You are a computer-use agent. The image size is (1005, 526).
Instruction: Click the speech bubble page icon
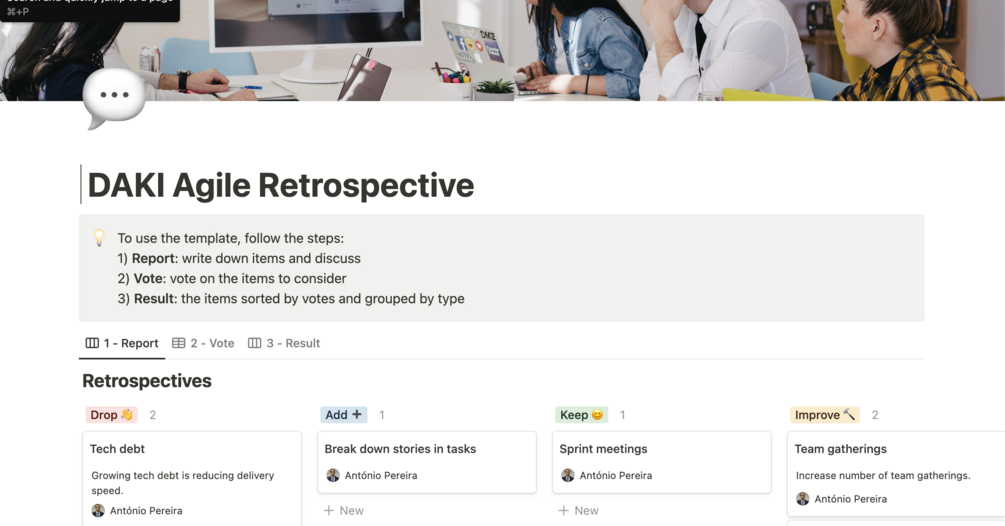tap(114, 97)
